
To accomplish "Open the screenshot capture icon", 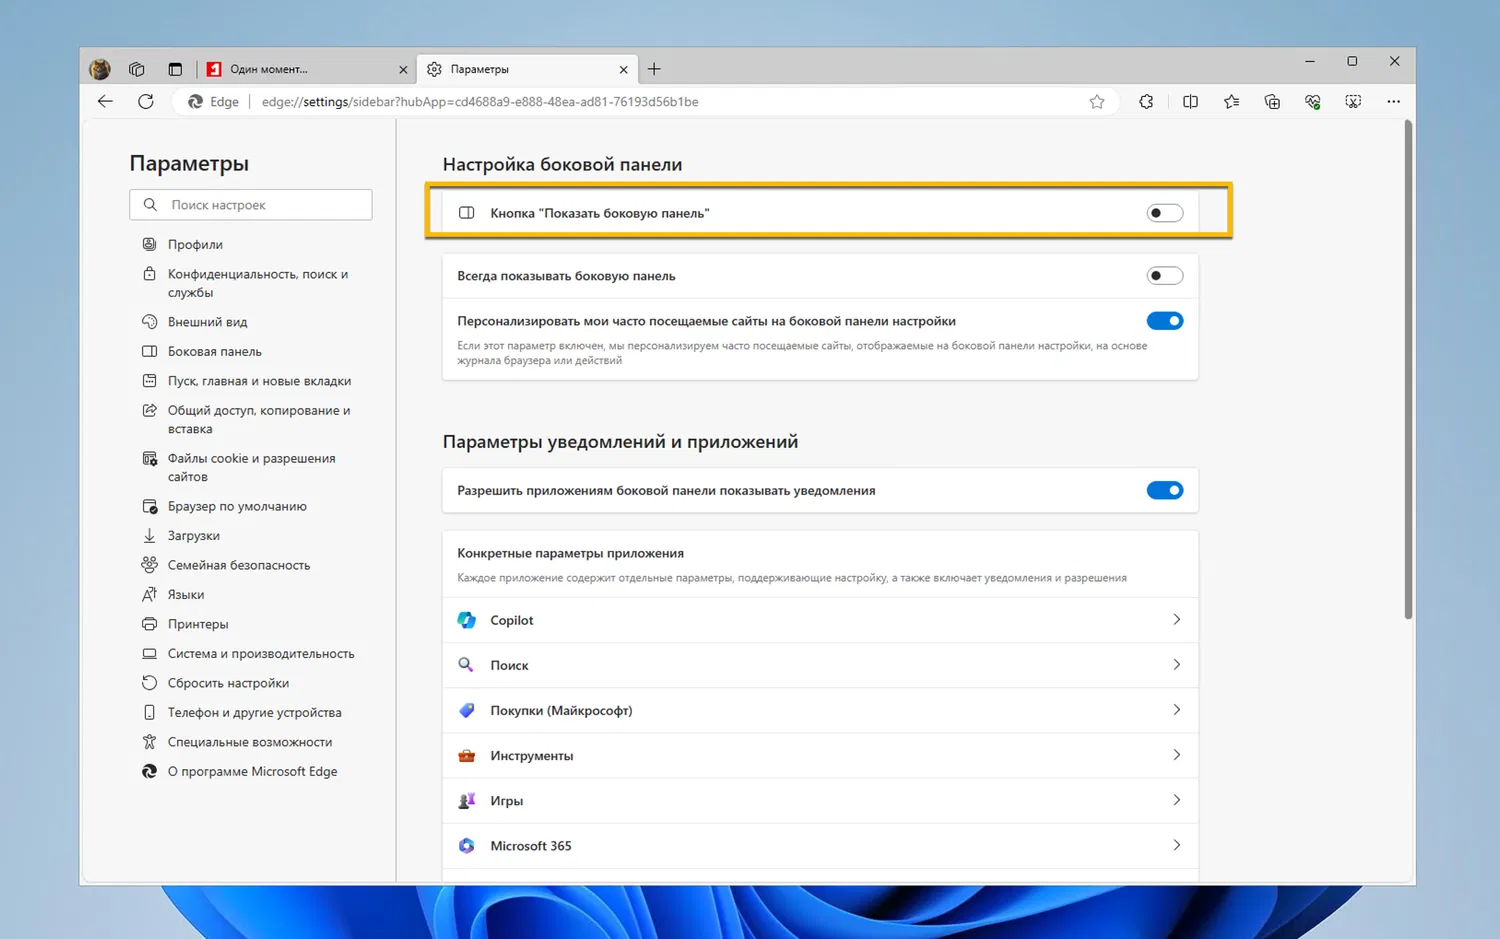I will pyautogui.click(x=1353, y=101).
